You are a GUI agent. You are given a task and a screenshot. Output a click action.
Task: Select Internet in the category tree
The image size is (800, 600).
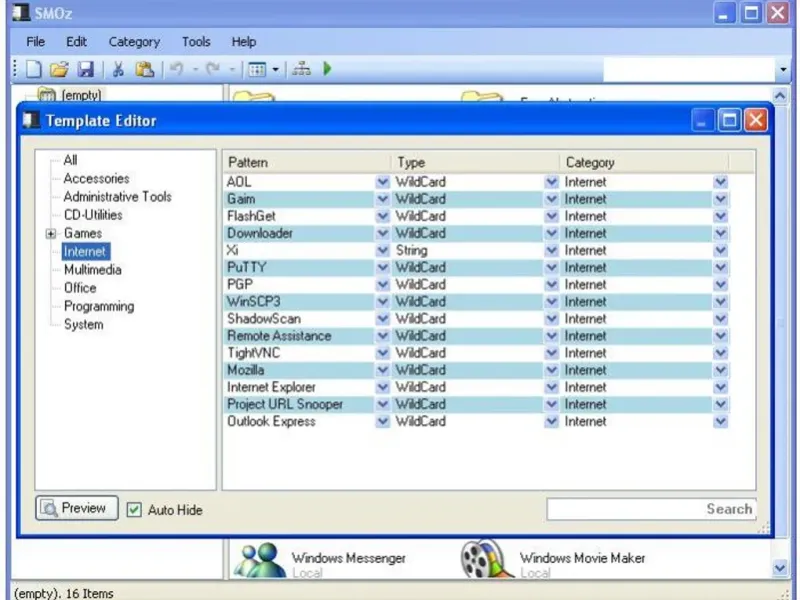(85, 252)
